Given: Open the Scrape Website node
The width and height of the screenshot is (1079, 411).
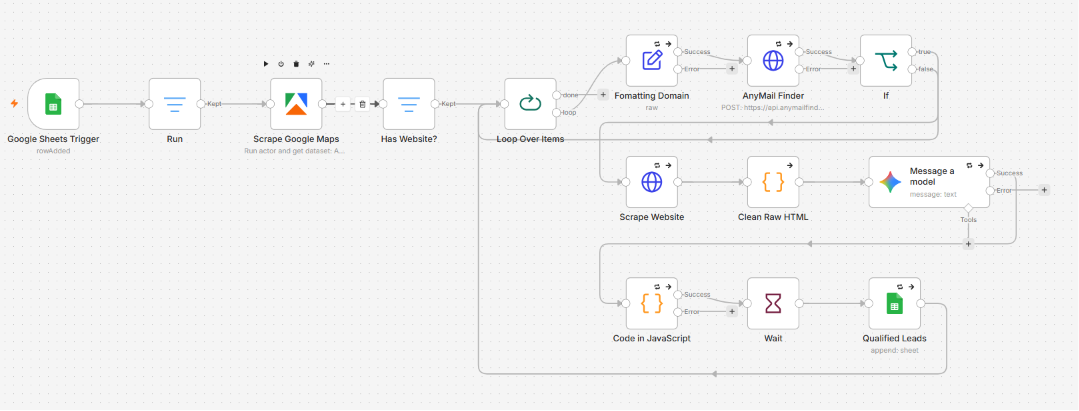Looking at the screenshot, I should (x=652, y=182).
